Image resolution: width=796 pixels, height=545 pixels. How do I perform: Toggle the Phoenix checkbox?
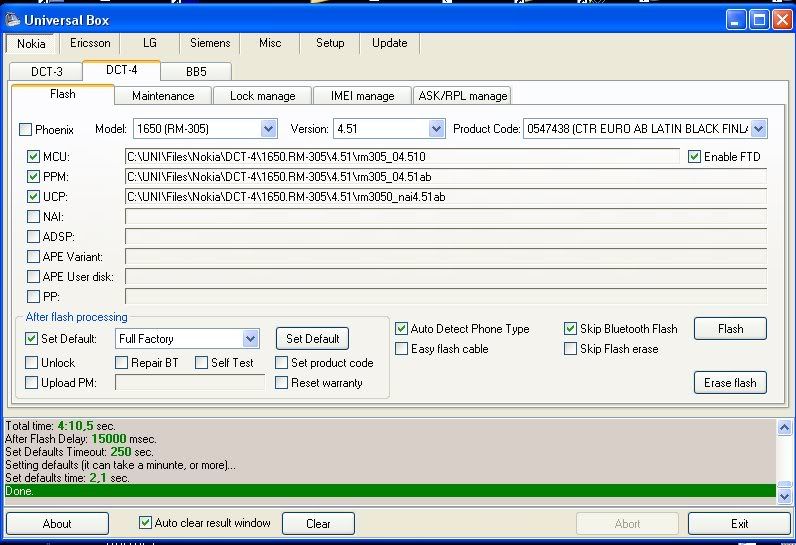tap(25, 129)
